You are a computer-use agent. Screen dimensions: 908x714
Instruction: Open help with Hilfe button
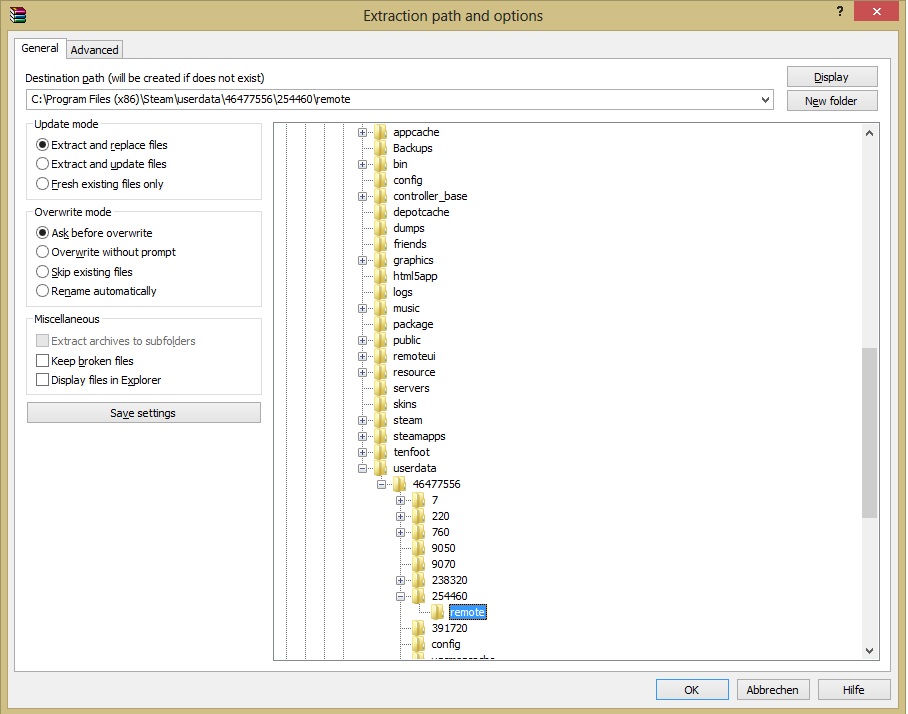854,690
